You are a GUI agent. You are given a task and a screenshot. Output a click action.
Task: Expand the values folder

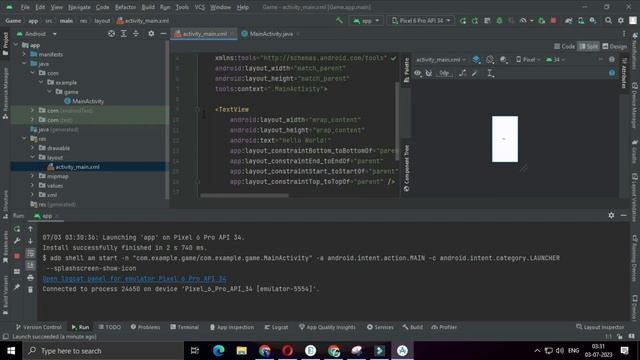tap(32, 185)
